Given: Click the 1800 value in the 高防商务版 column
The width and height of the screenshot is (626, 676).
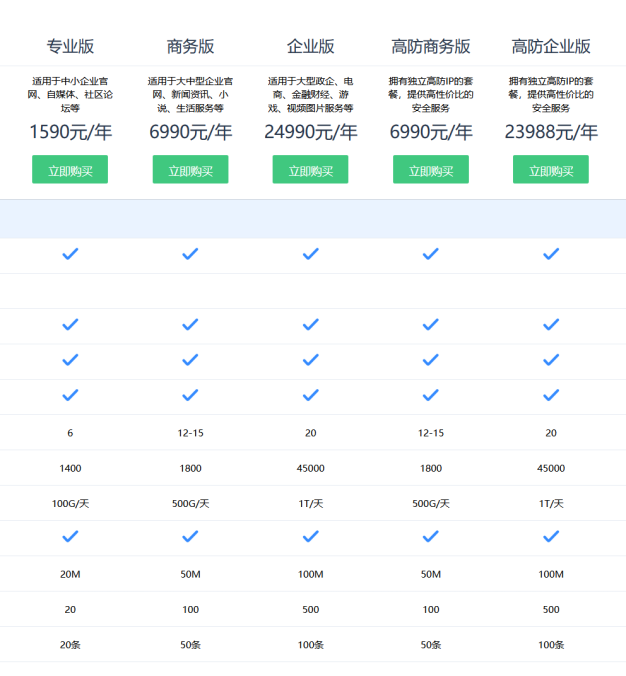Looking at the screenshot, I should (431, 468).
